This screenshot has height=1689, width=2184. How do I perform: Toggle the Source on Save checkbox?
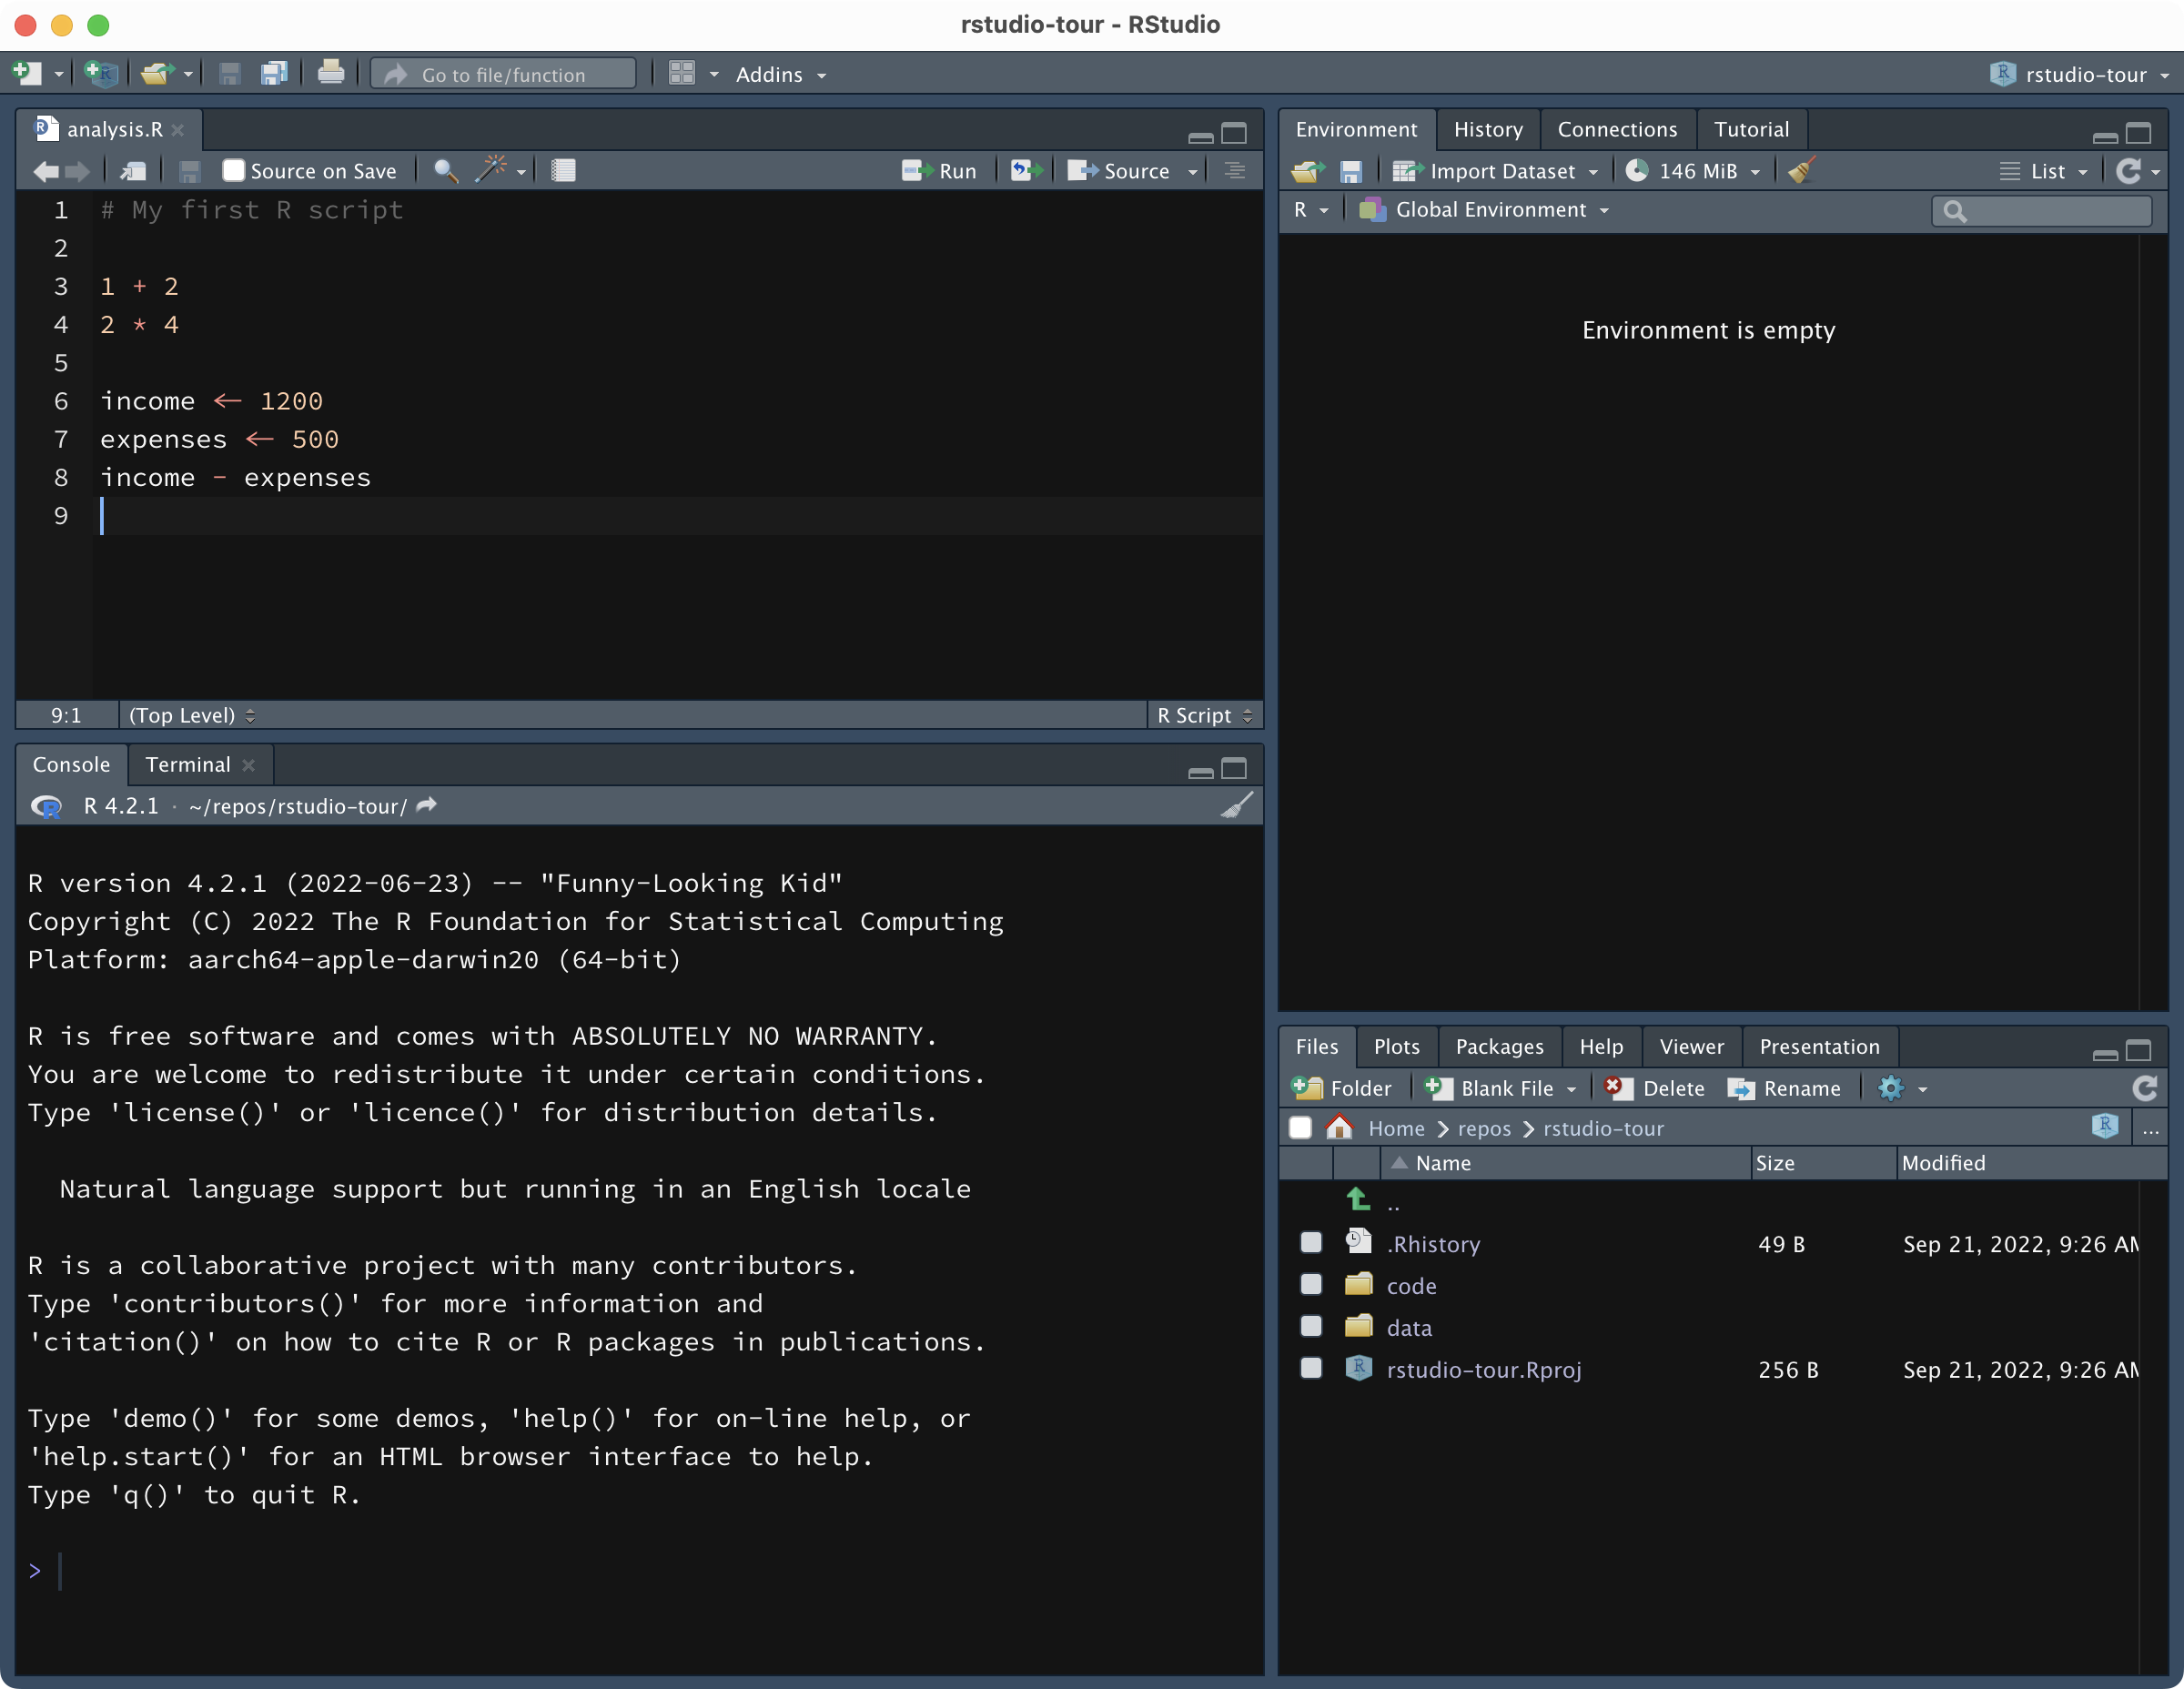pyautogui.click(x=233, y=171)
